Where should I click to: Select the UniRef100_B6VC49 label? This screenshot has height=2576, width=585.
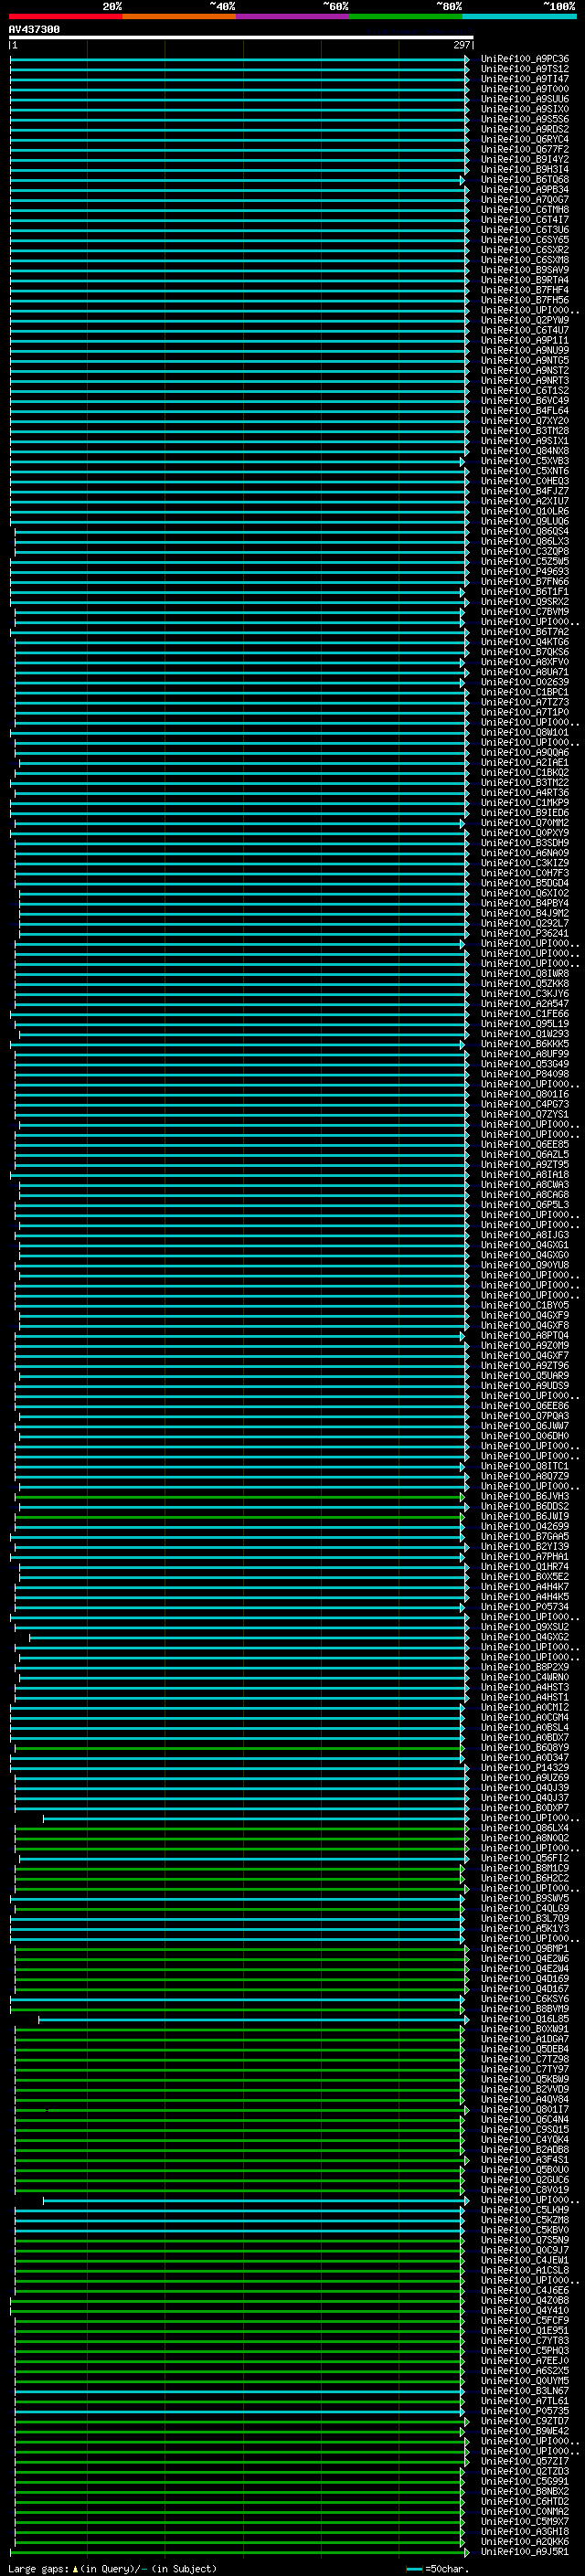[525, 401]
